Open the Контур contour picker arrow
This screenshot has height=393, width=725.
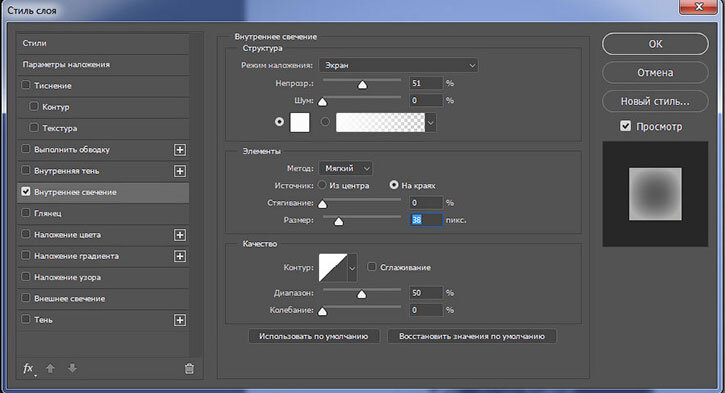[x=352, y=268]
